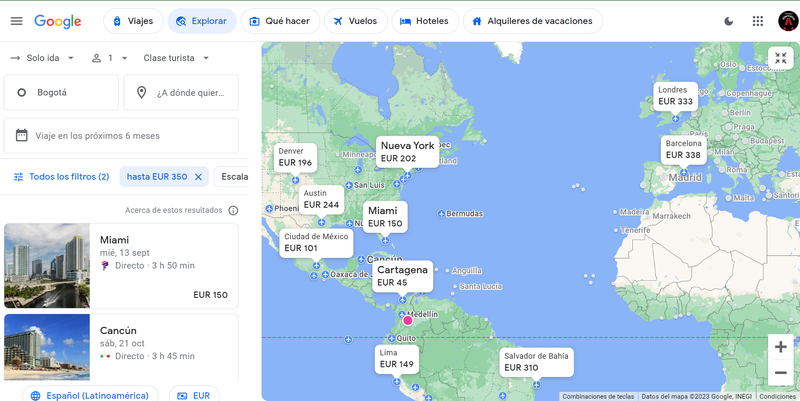Screen dimensions: 800x401
Task: Zoom in on the map
Action: 780,347
